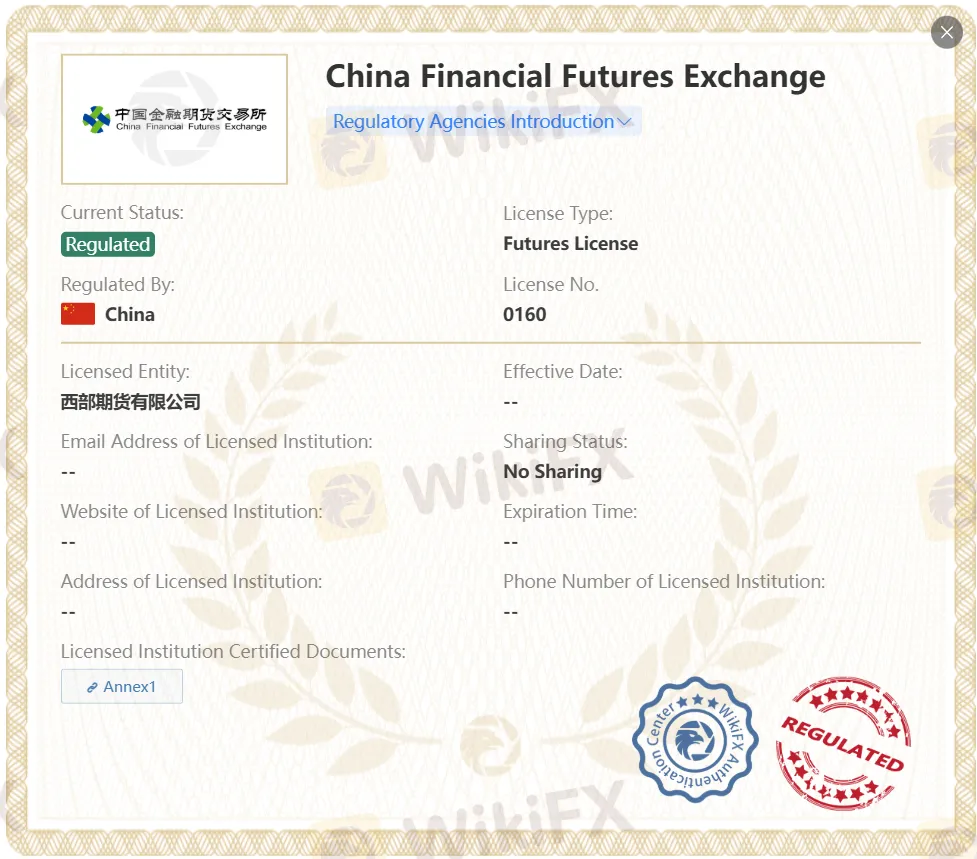Screen dimensions: 977x859
Task: Click the Licensed Institution Certified Documents label
Action: [233, 651]
